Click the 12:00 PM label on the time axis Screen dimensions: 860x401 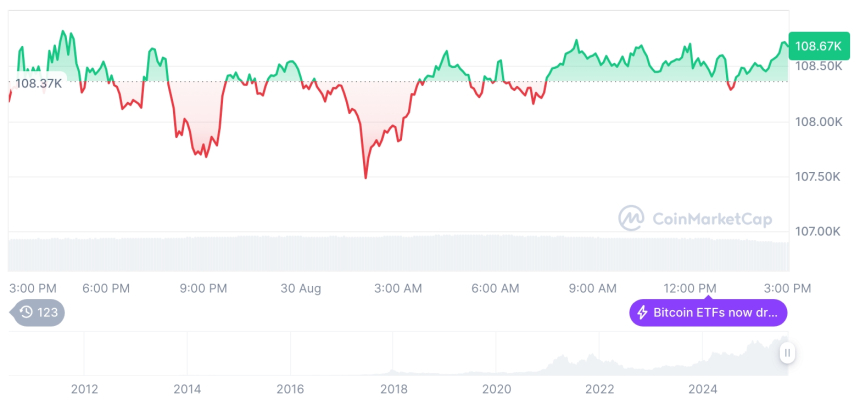coord(692,288)
